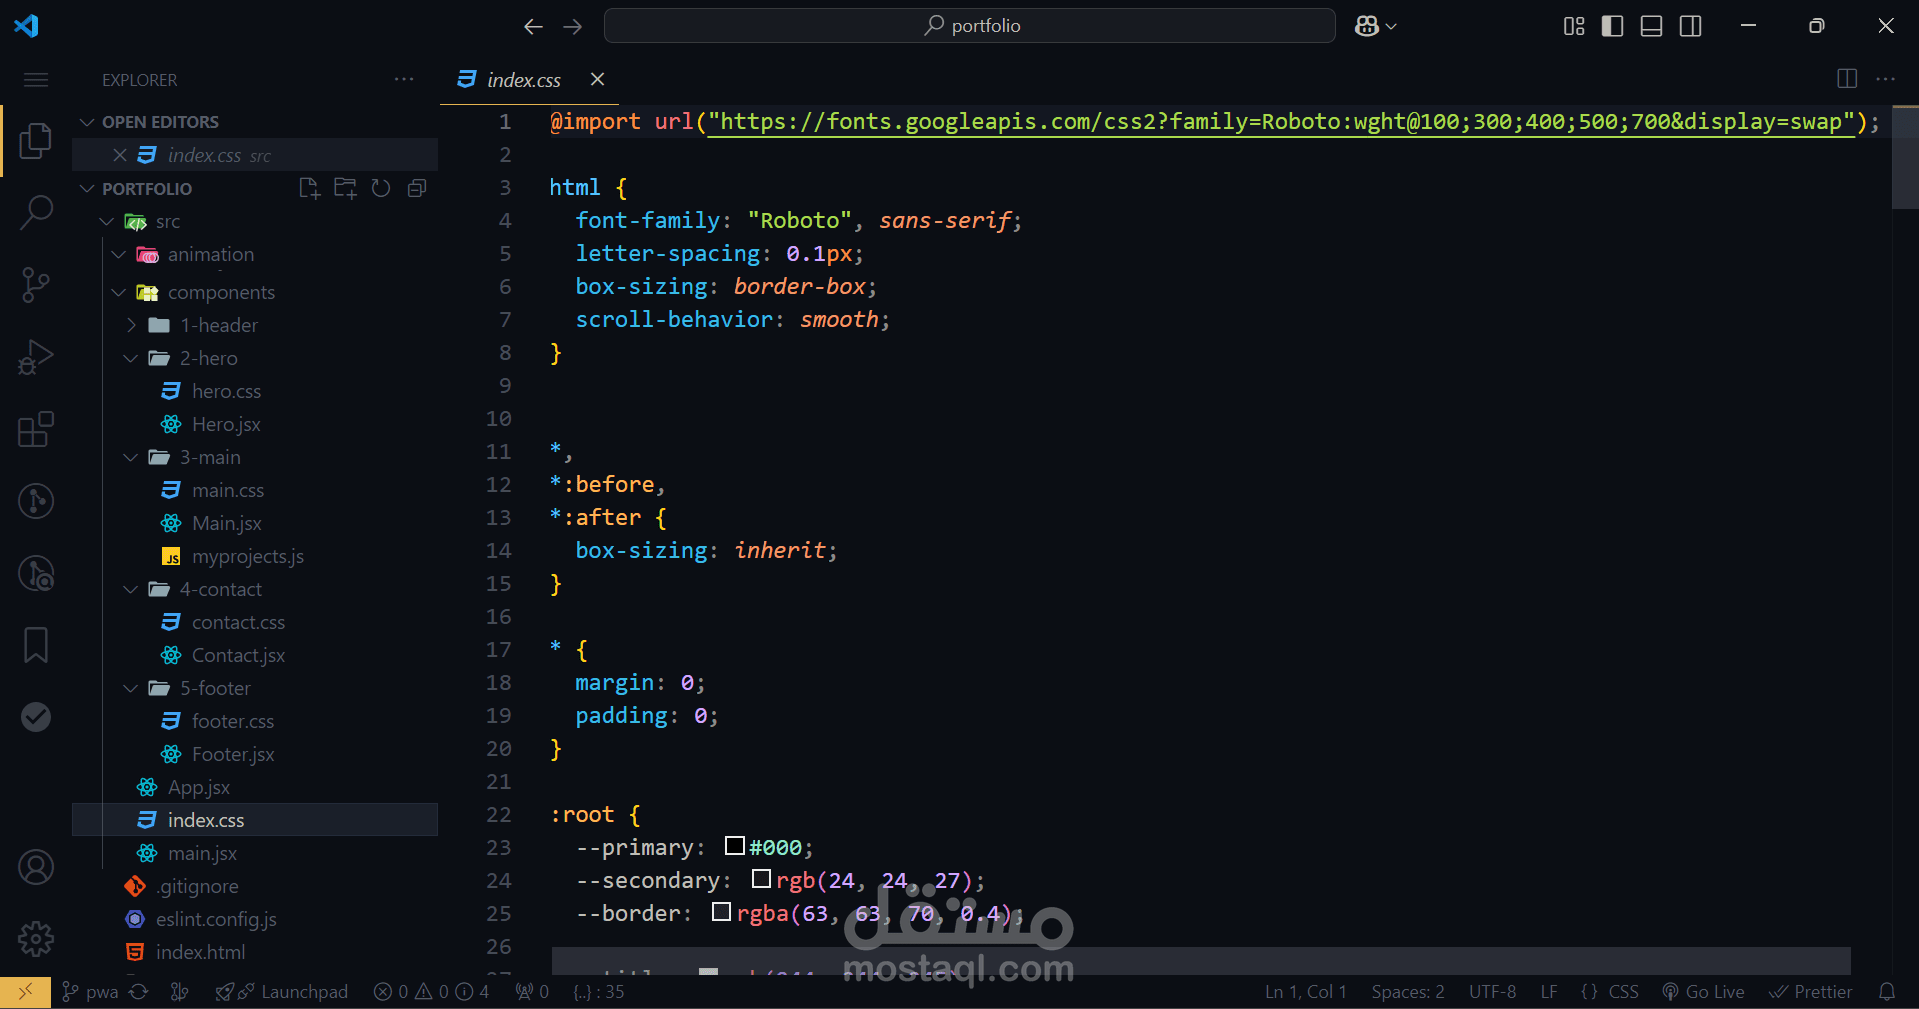The image size is (1919, 1009).
Task: Toggle the bottom panel visibility
Action: click(x=1651, y=26)
